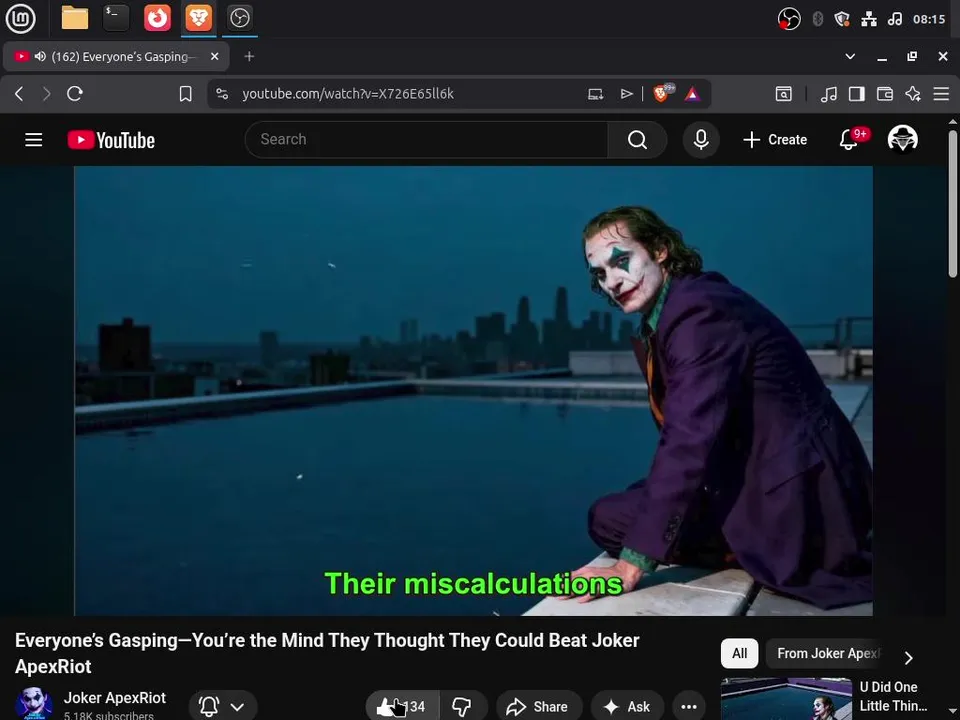Share this video
Viewport: 960px width, 720px height.
(x=538, y=707)
